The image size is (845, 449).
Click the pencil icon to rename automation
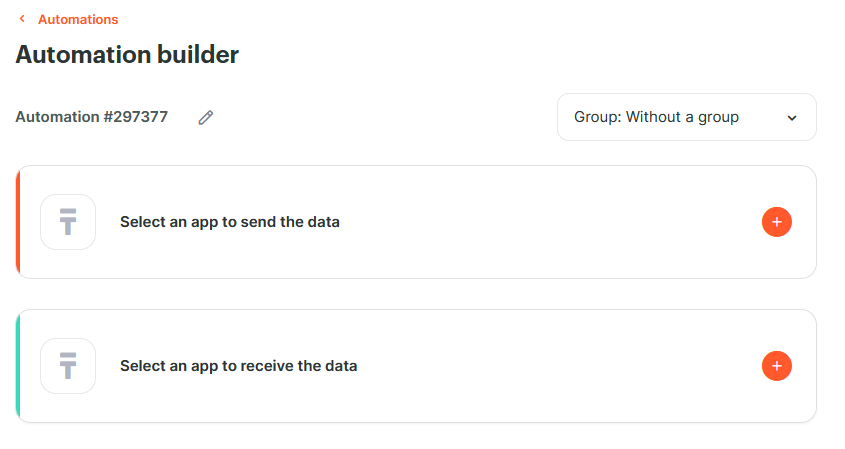[205, 118]
